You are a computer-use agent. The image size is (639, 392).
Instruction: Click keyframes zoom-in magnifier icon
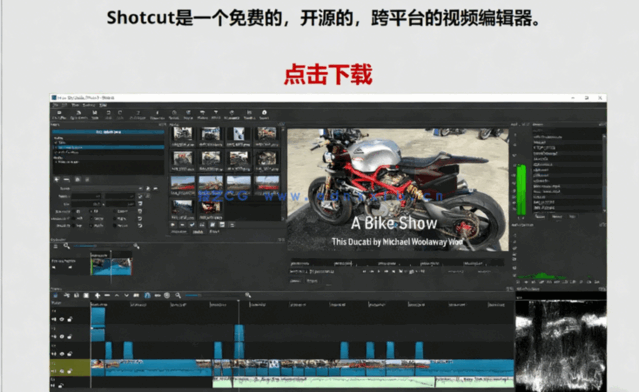pos(137,246)
